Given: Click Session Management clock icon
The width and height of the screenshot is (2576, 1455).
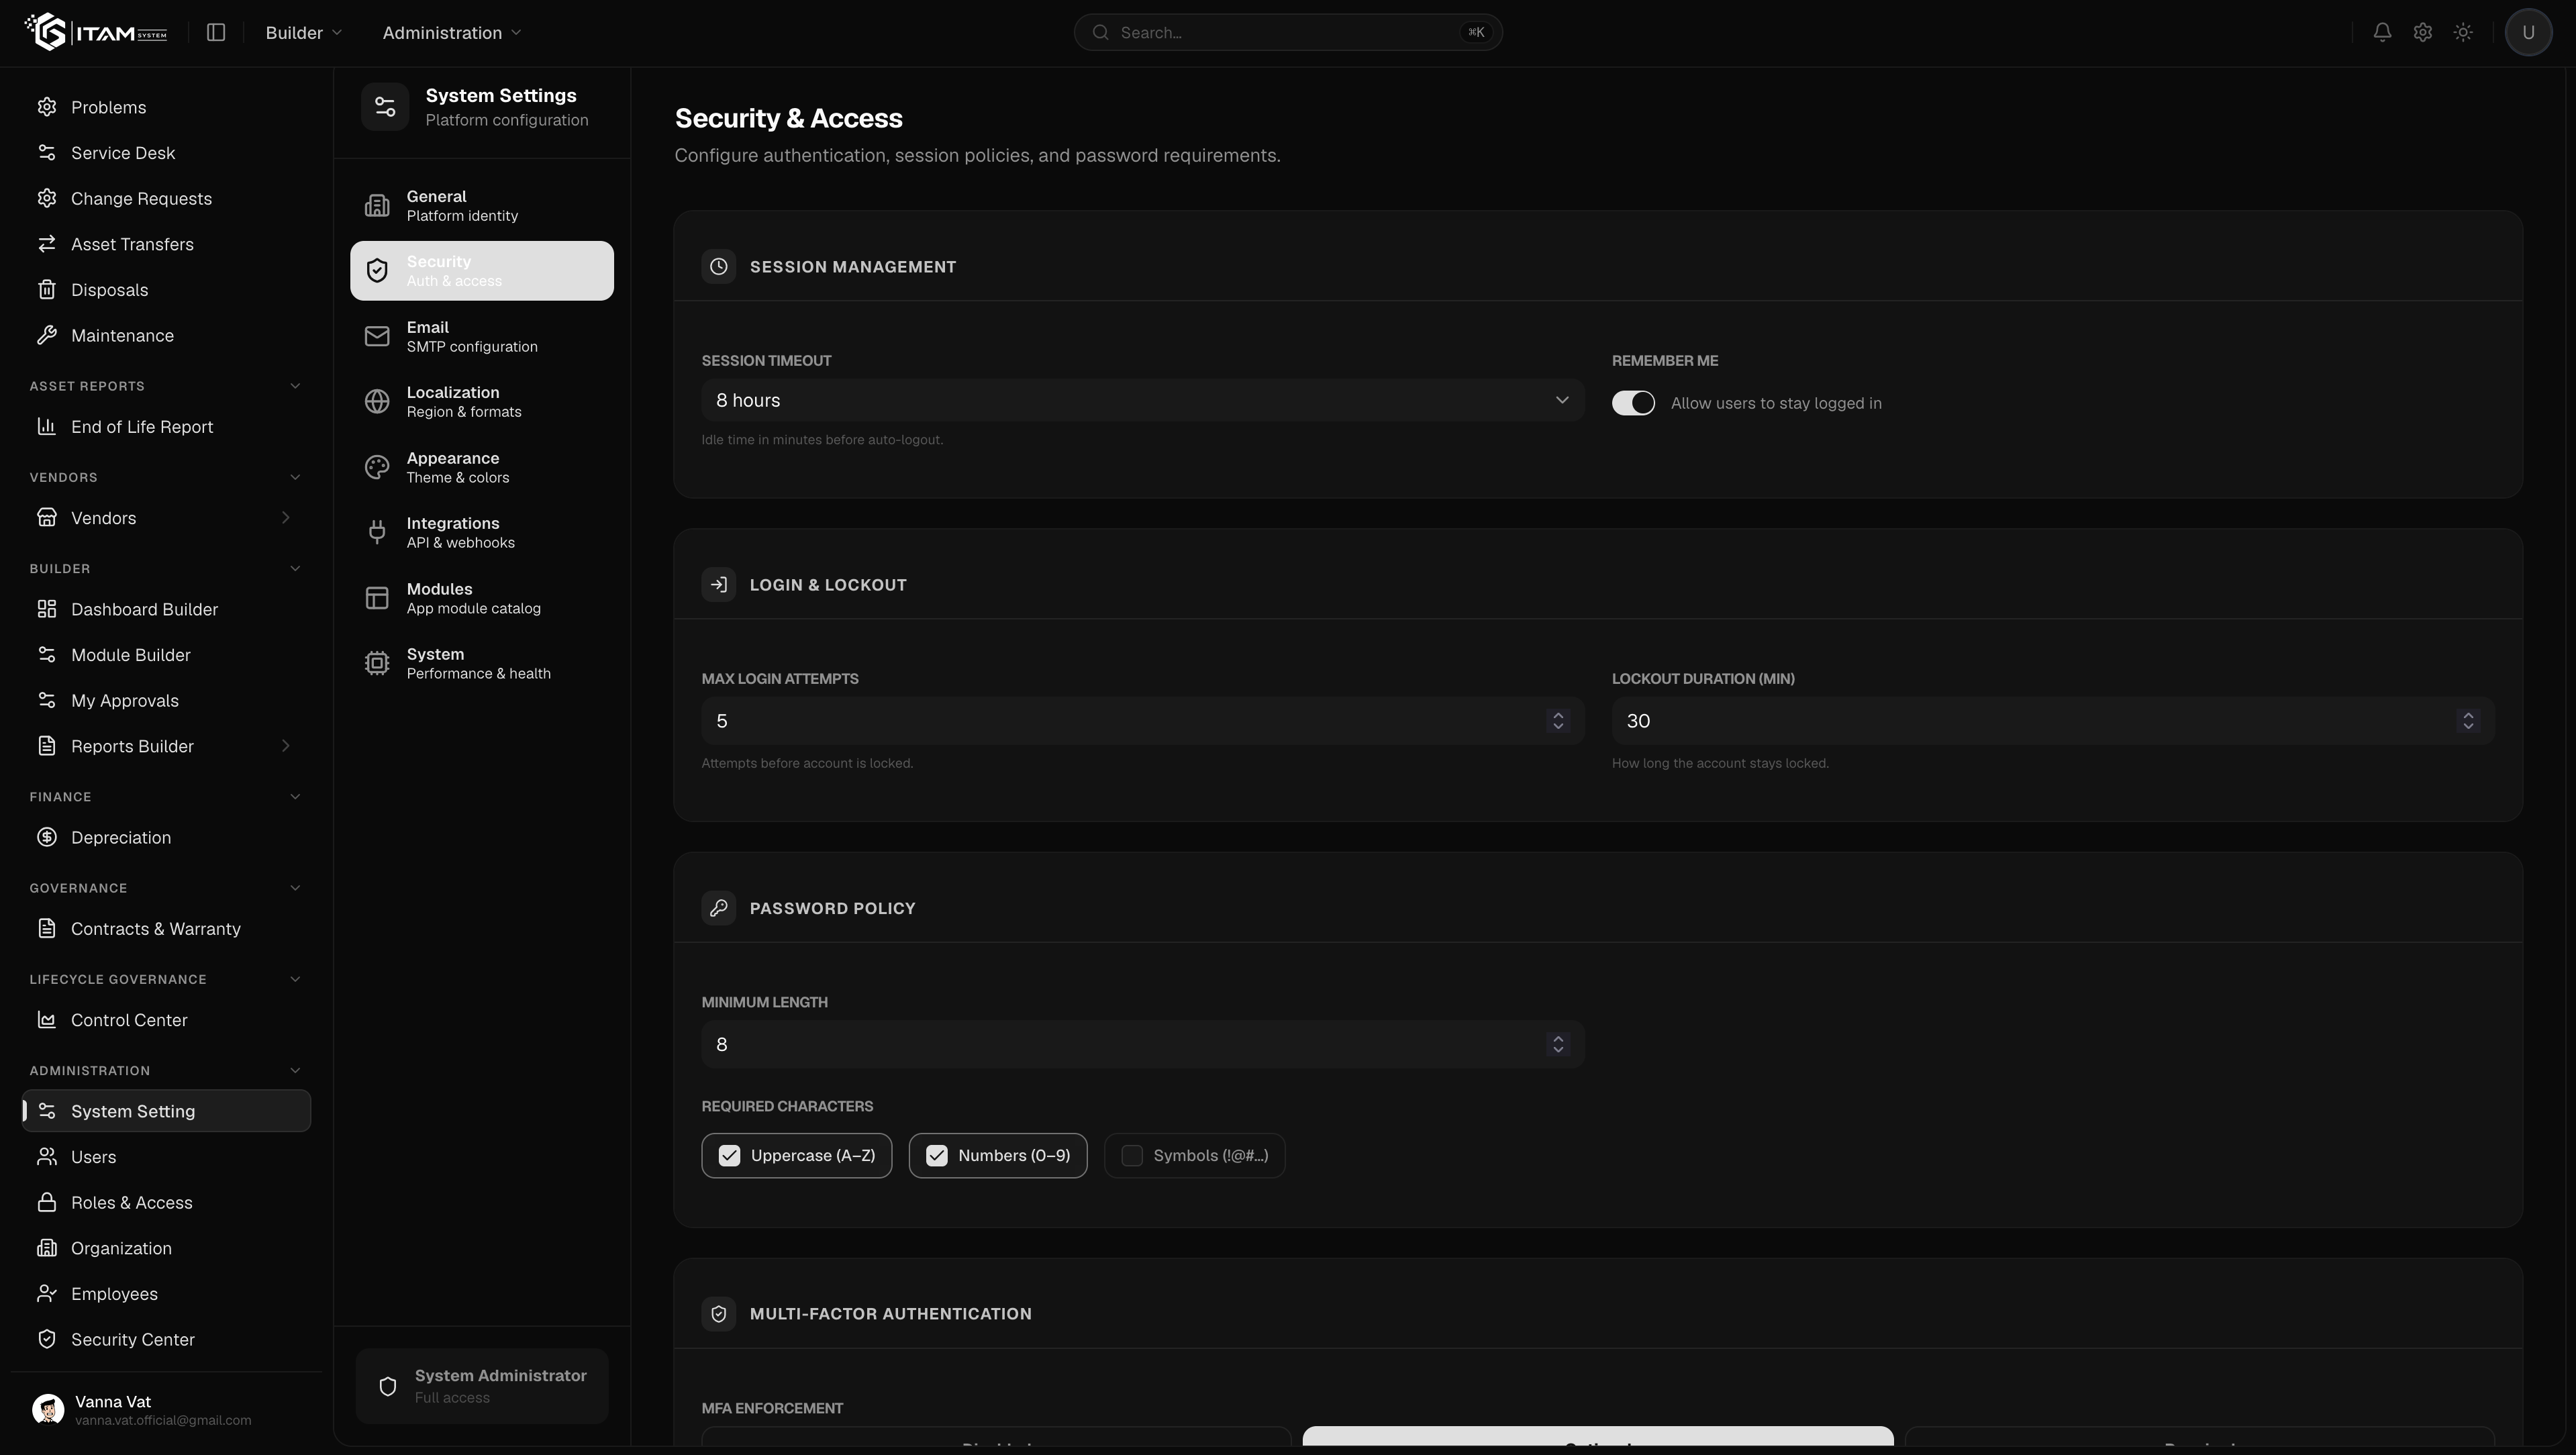Looking at the screenshot, I should (718, 266).
